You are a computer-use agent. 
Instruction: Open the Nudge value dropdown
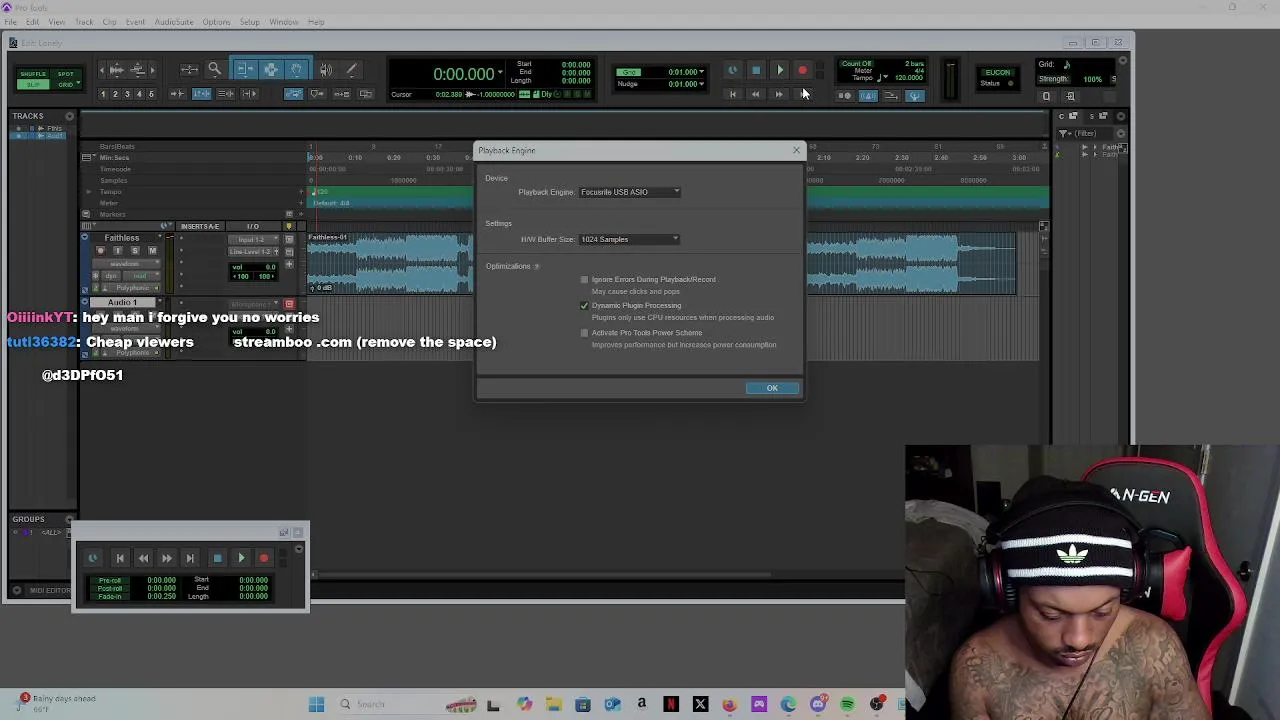[x=701, y=84]
